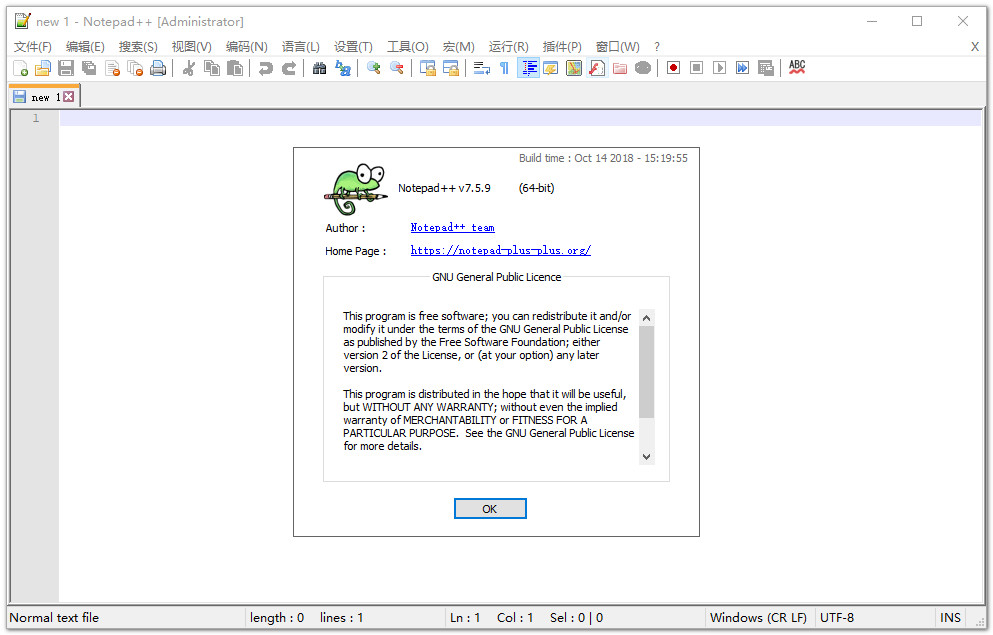Create a new file from the toolbar

point(20,68)
